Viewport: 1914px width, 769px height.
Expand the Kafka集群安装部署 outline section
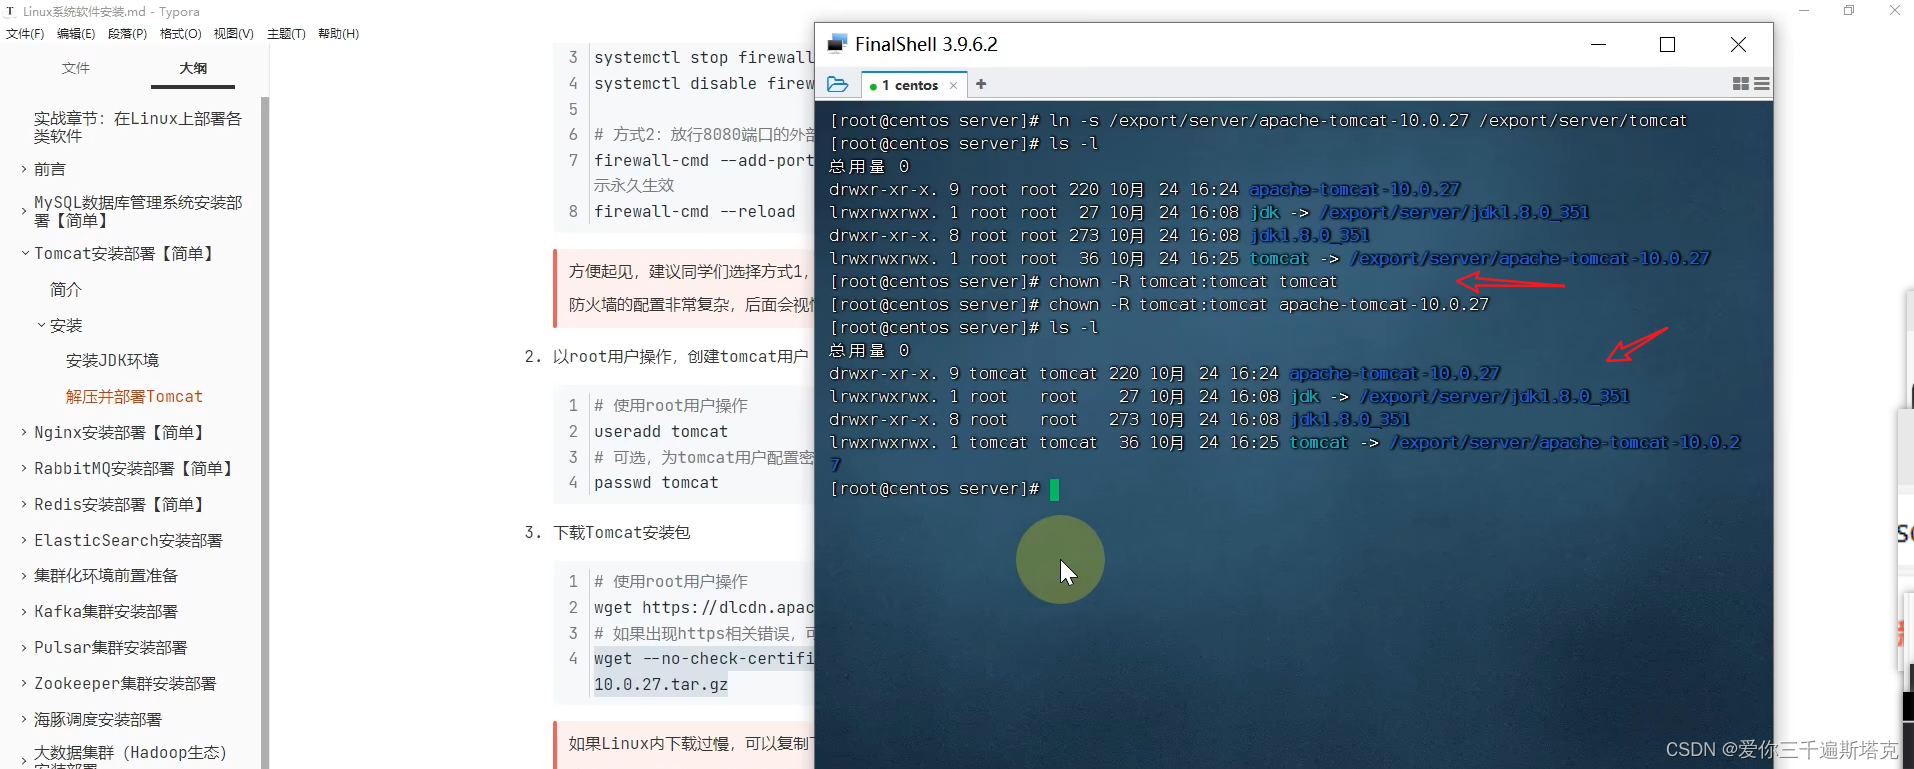[x=24, y=612]
